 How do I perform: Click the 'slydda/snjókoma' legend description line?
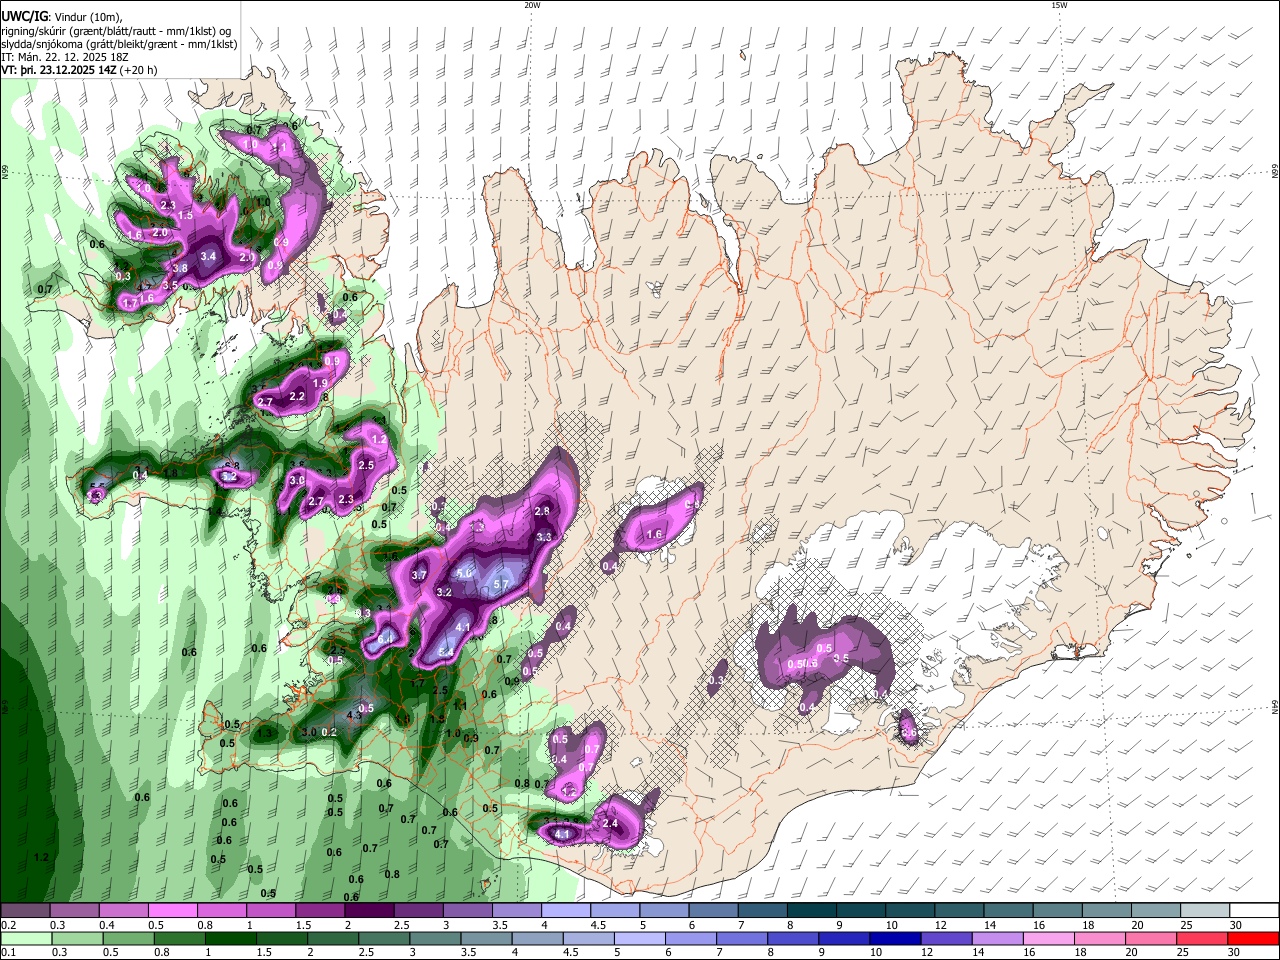(119, 44)
